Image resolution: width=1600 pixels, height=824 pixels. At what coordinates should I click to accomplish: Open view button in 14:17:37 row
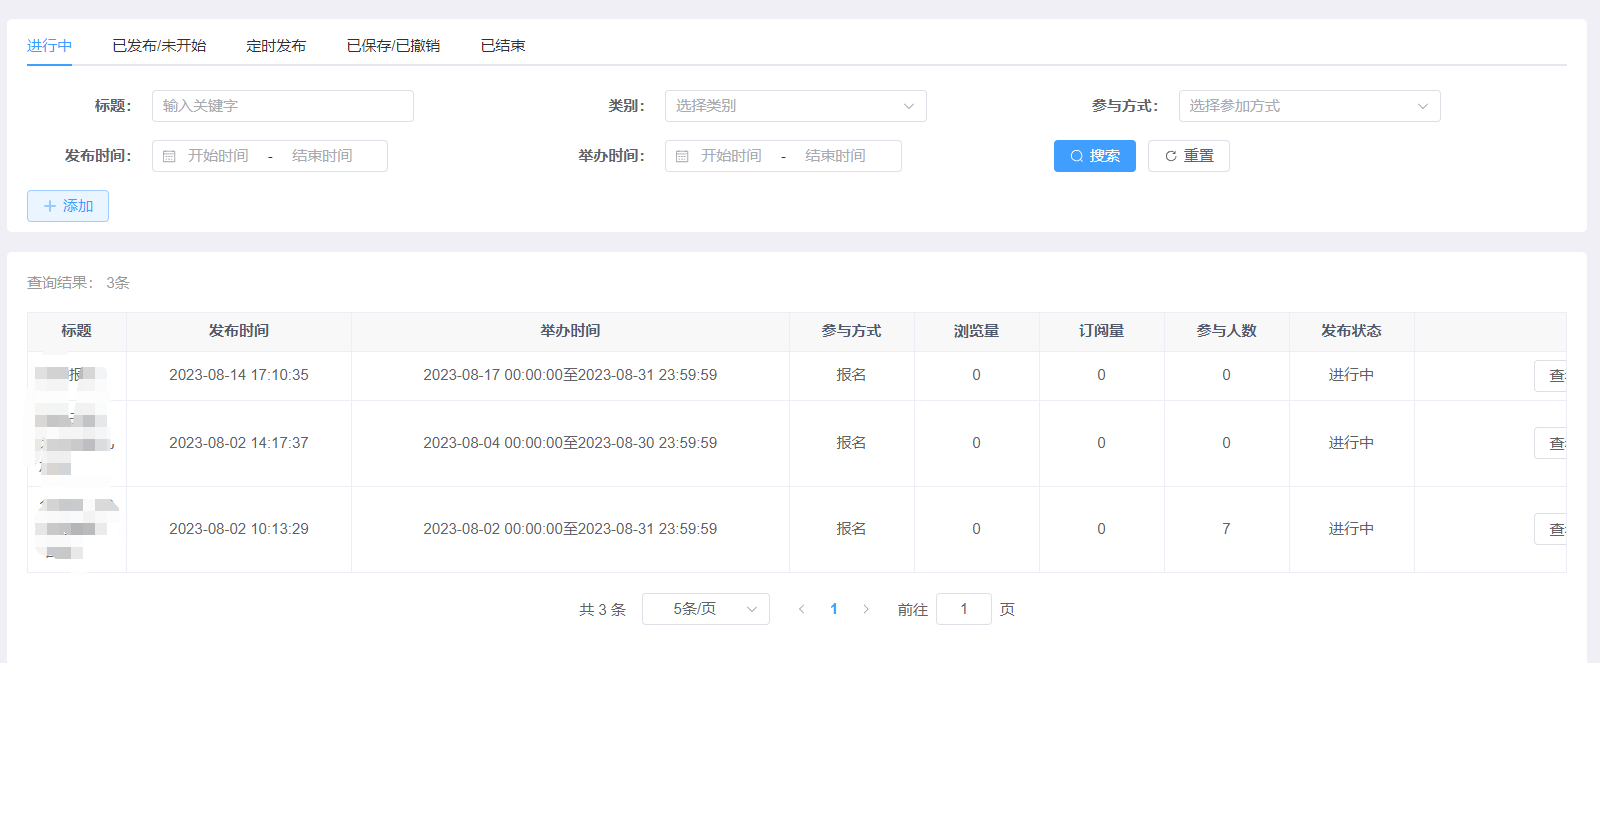point(1551,444)
